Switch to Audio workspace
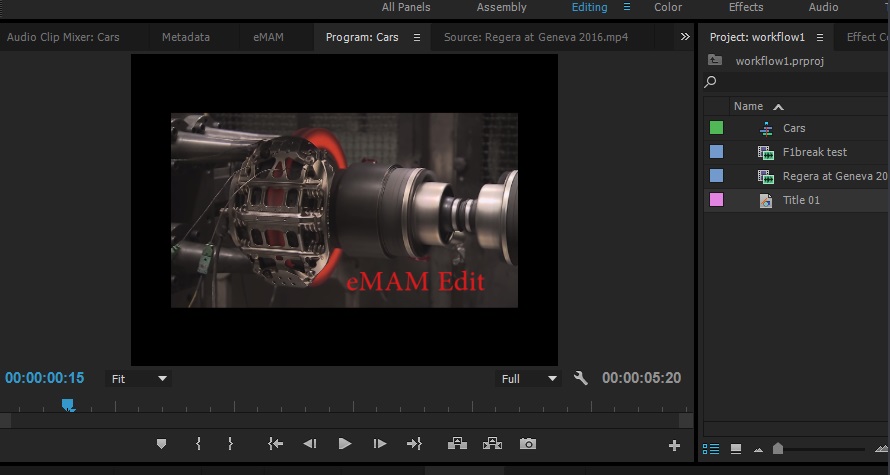This screenshot has height=475, width=890. pyautogui.click(x=823, y=7)
